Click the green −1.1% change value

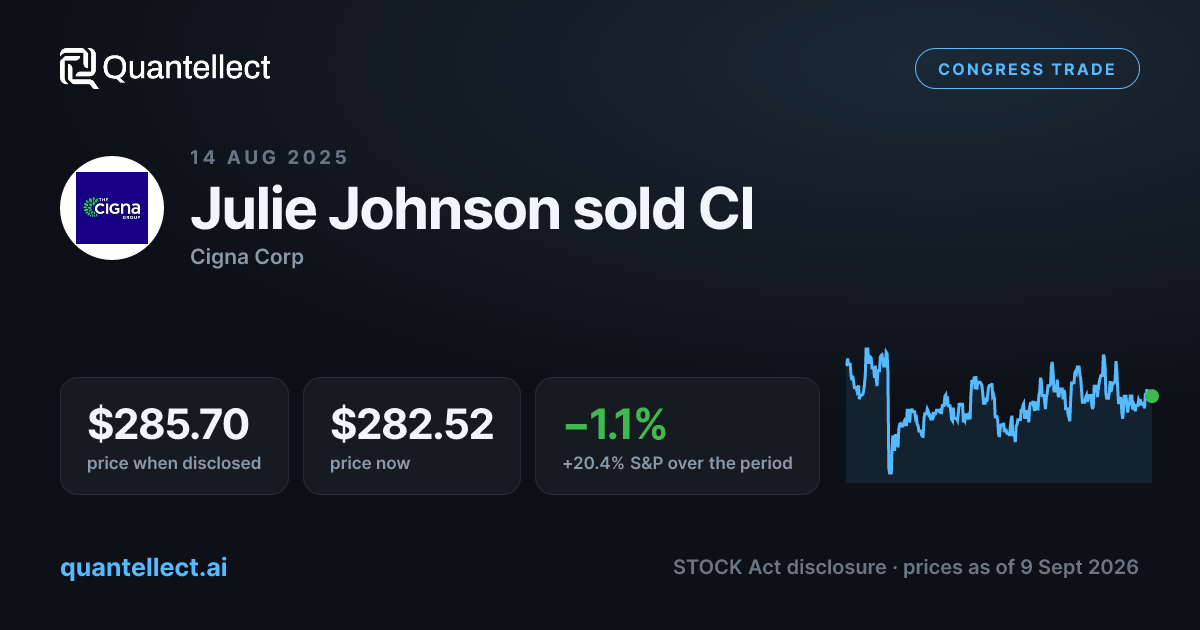[615, 425]
